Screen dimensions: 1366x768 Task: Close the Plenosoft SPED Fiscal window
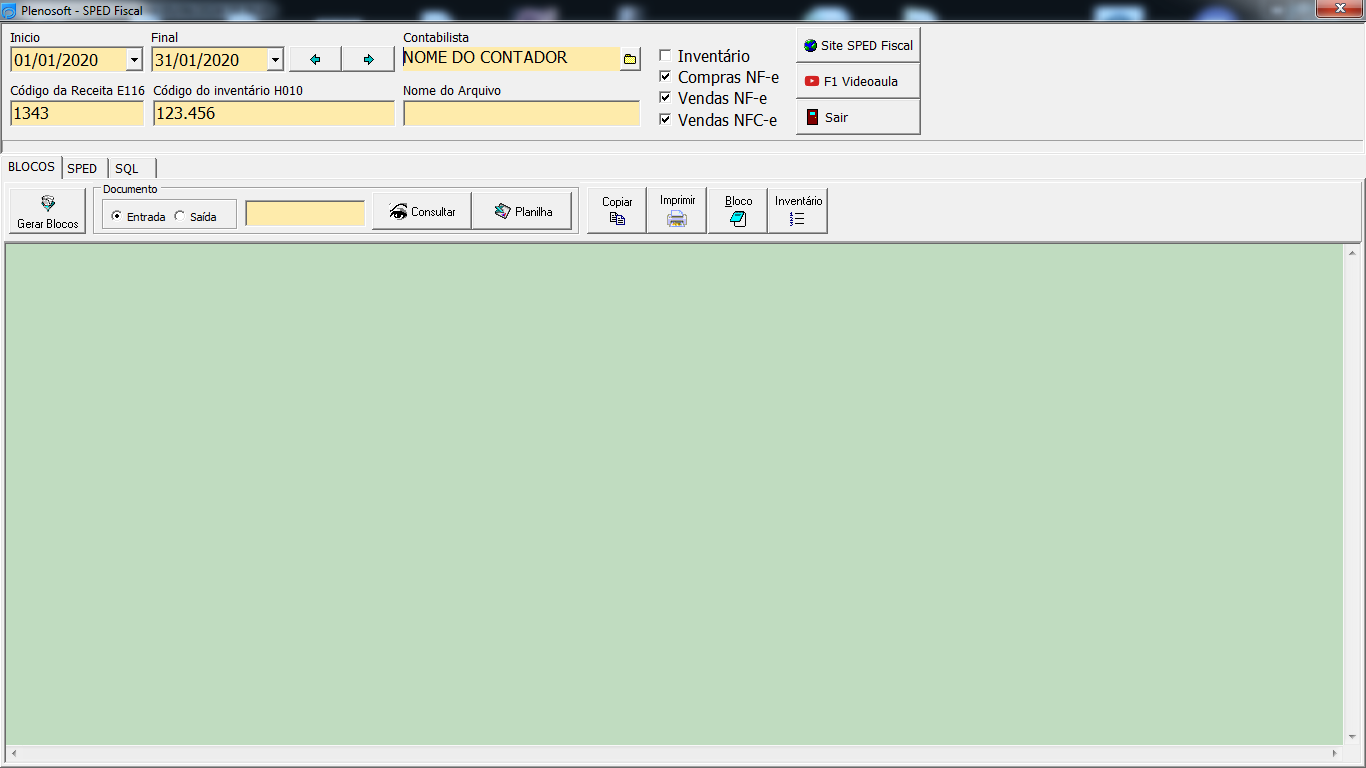1338,9
